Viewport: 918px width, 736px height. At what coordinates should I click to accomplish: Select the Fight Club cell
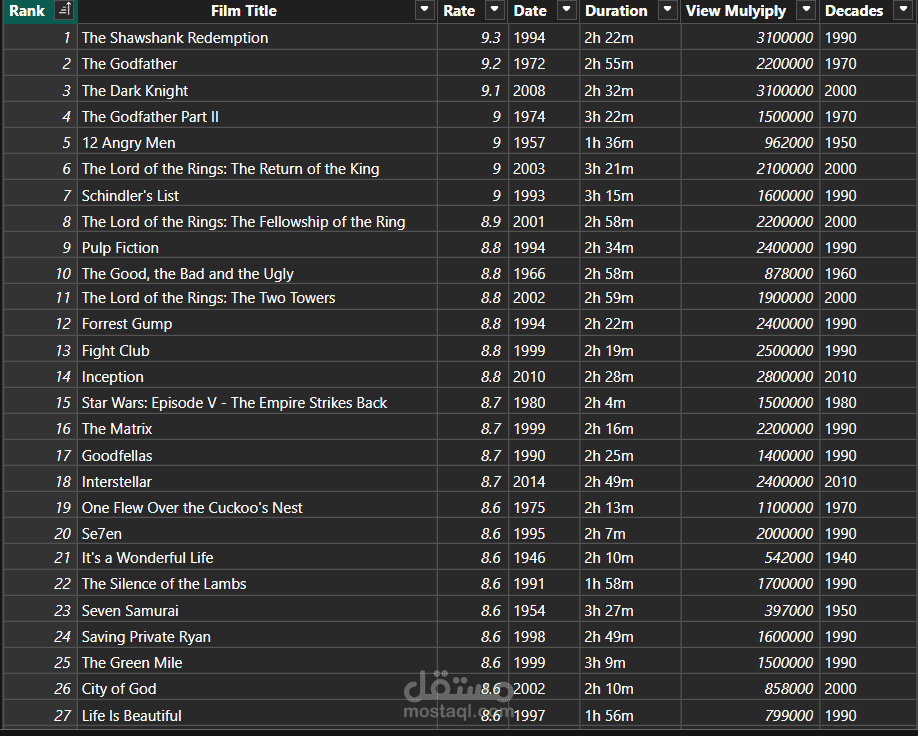click(258, 350)
